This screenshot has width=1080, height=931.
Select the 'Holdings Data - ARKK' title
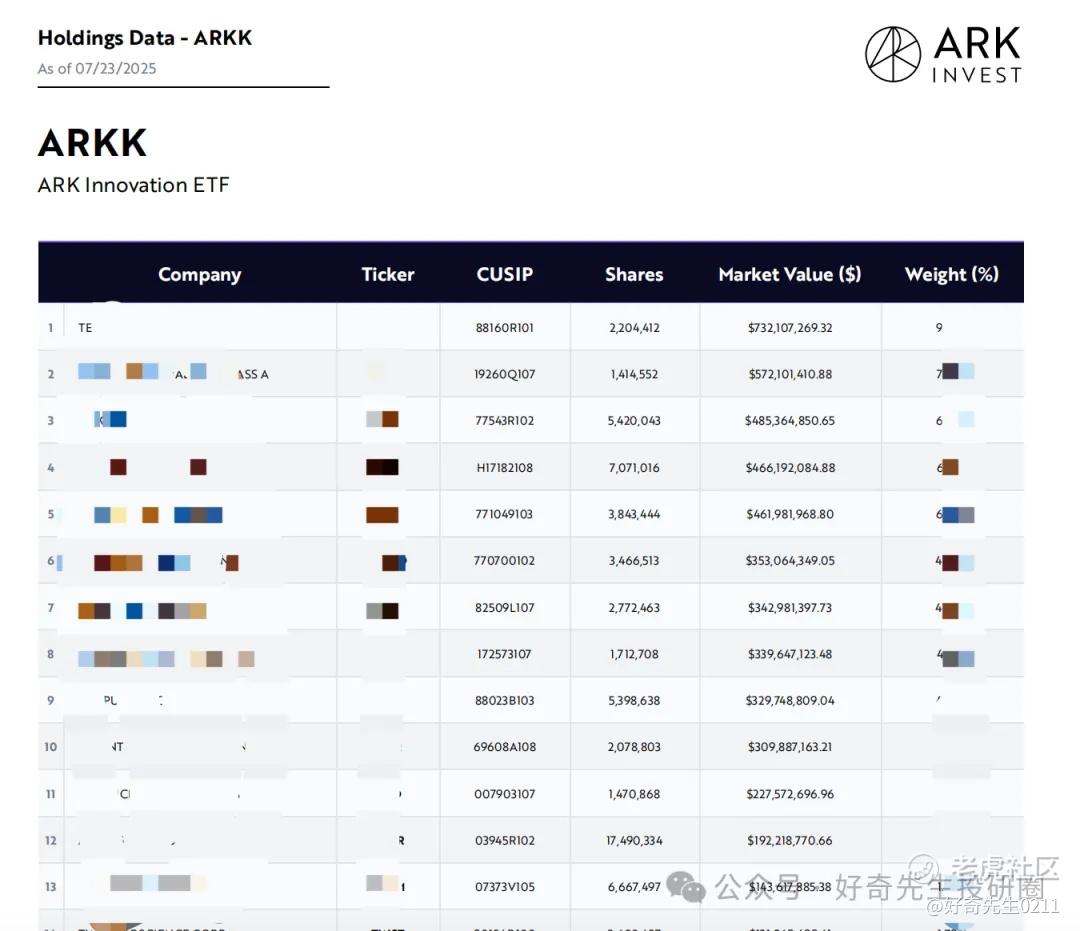click(x=145, y=38)
